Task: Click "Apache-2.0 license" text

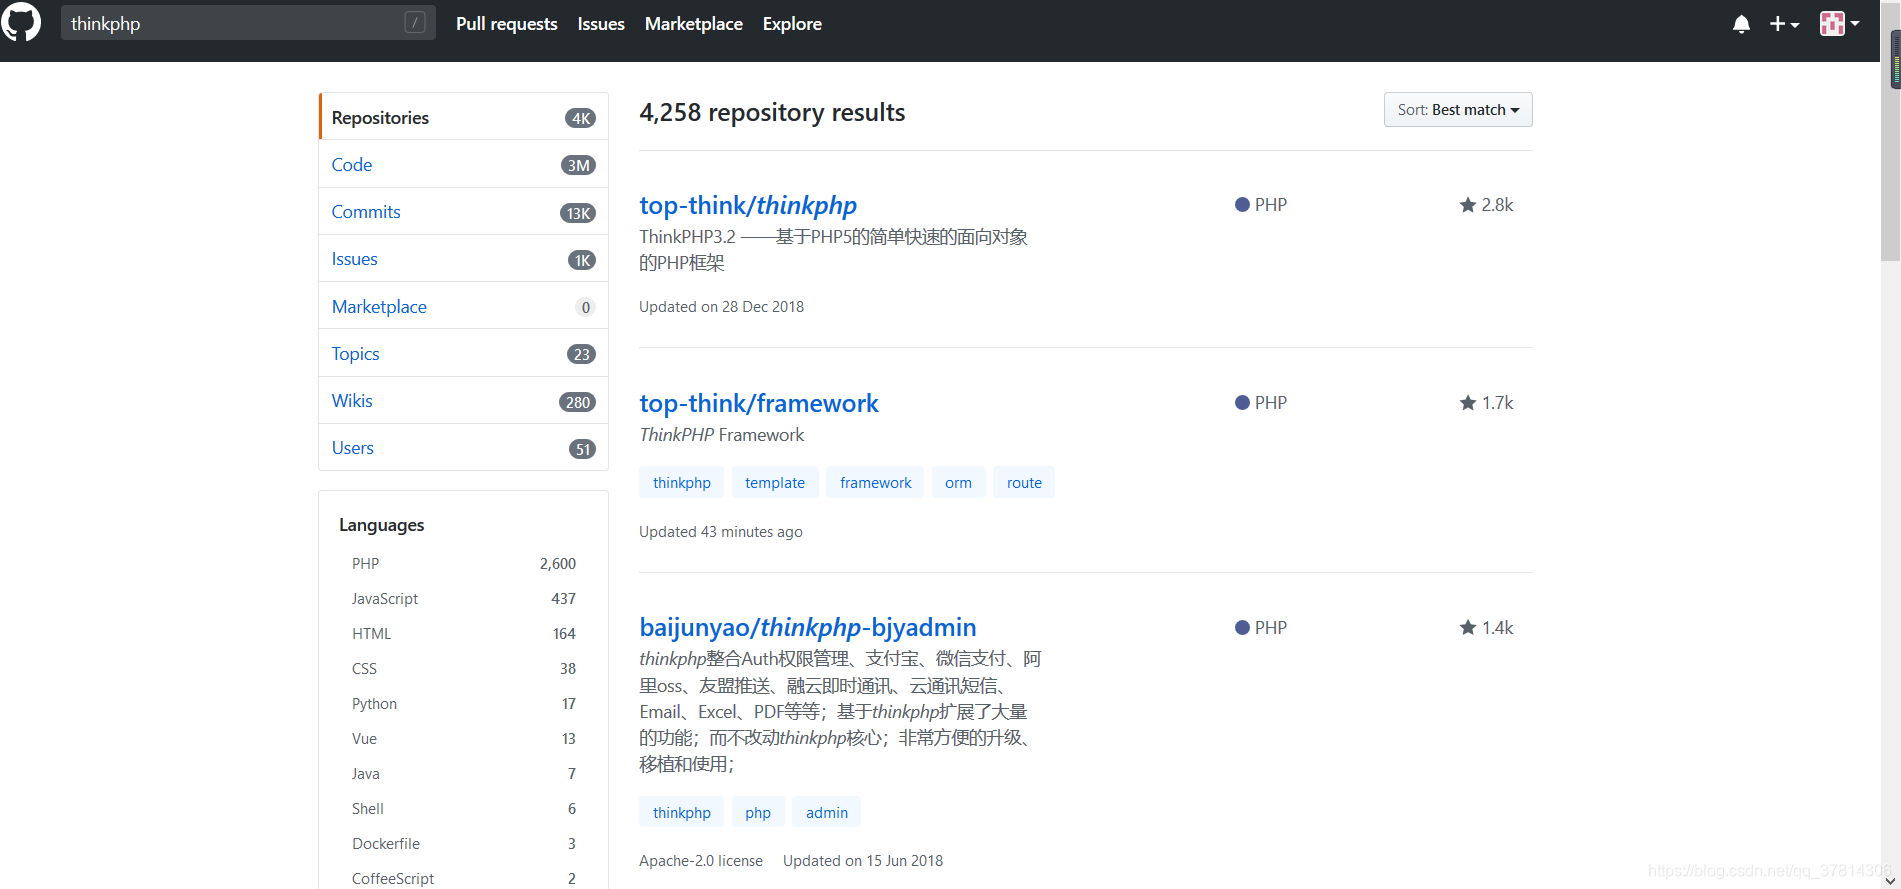Action: [x=701, y=861]
